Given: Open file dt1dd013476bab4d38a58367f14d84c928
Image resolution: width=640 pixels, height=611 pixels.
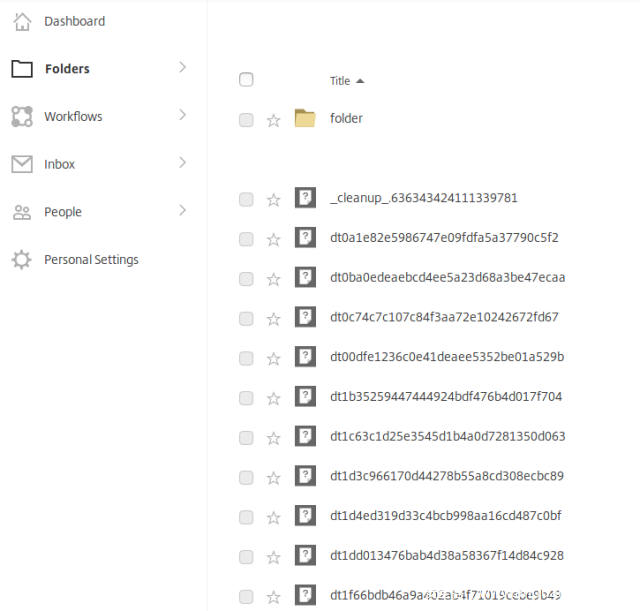Looking at the screenshot, I should tap(447, 555).
